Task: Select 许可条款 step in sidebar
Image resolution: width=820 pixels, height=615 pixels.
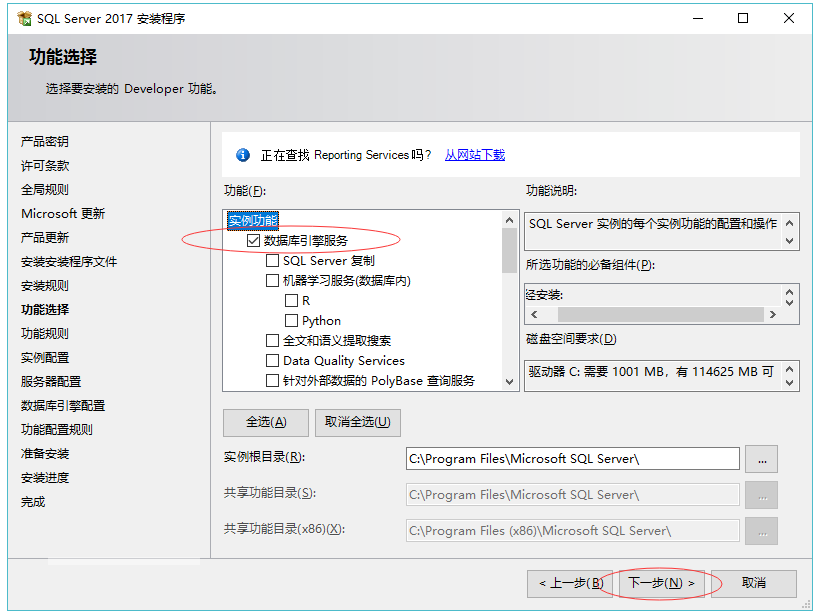Action: 45,166
